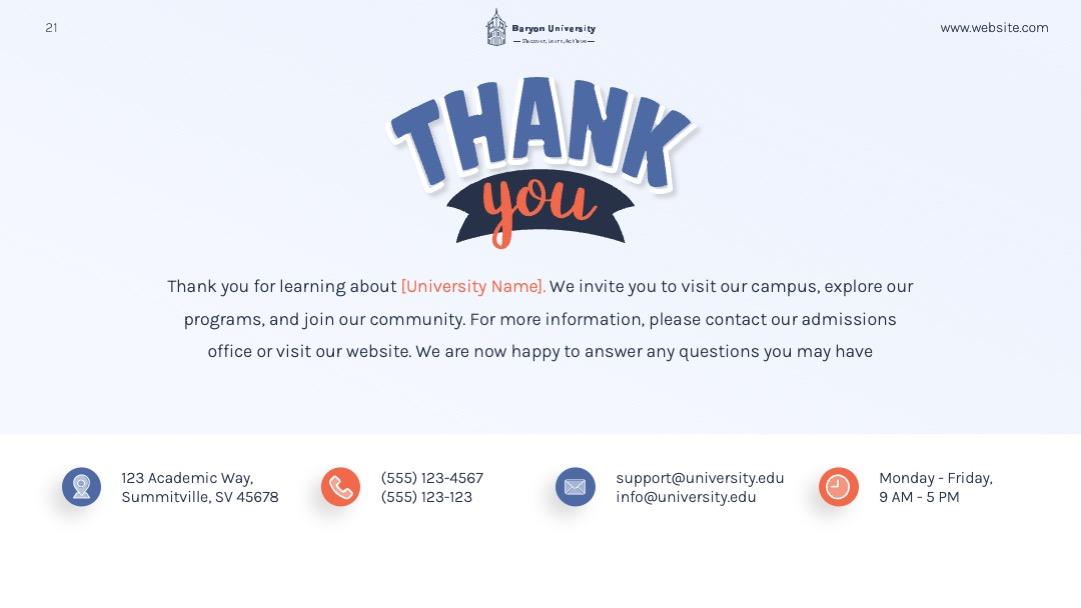The height and width of the screenshot is (608, 1081).
Task: Click the (555) 123-4567 phone number
Action: coord(432,478)
